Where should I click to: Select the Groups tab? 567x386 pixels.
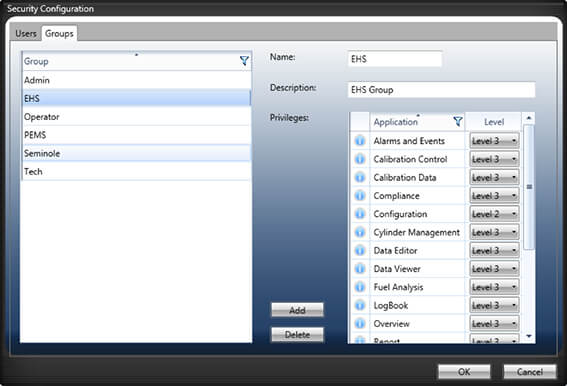click(59, 34)
